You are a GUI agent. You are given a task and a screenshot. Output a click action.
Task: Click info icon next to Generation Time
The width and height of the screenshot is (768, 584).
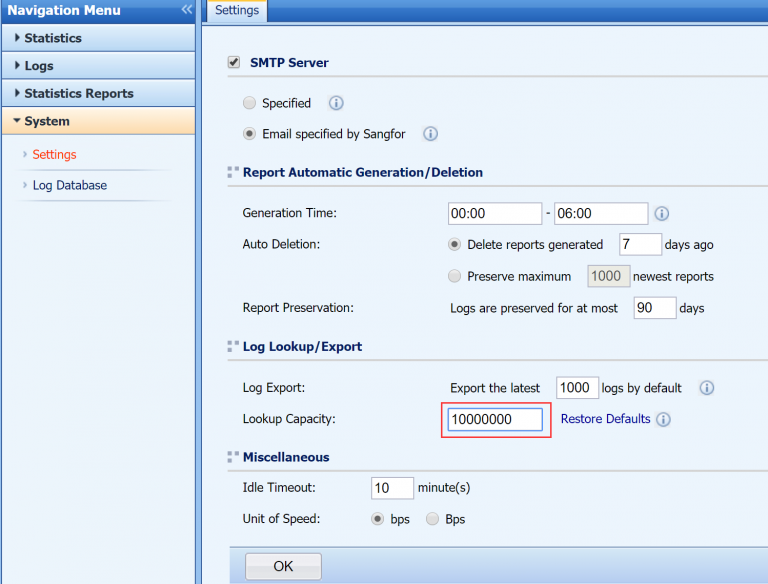661,214
